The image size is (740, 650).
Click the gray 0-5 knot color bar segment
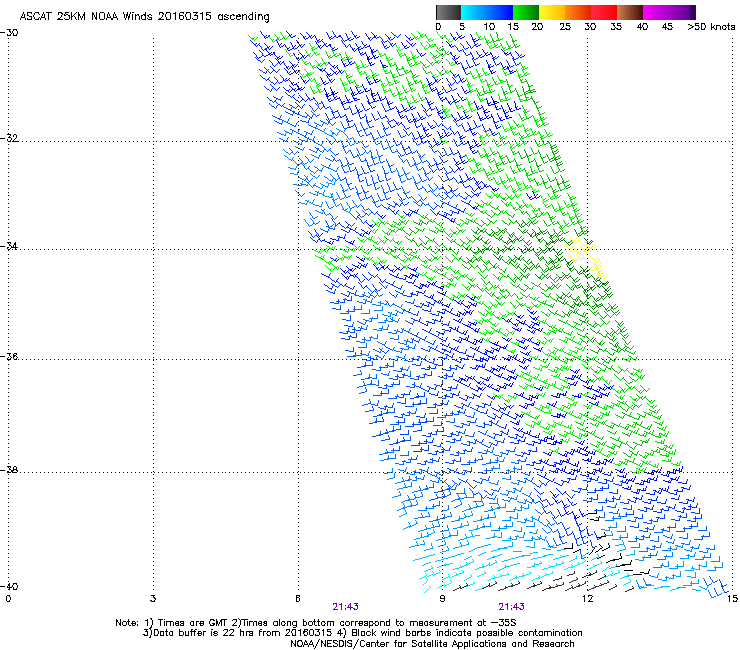448,12
